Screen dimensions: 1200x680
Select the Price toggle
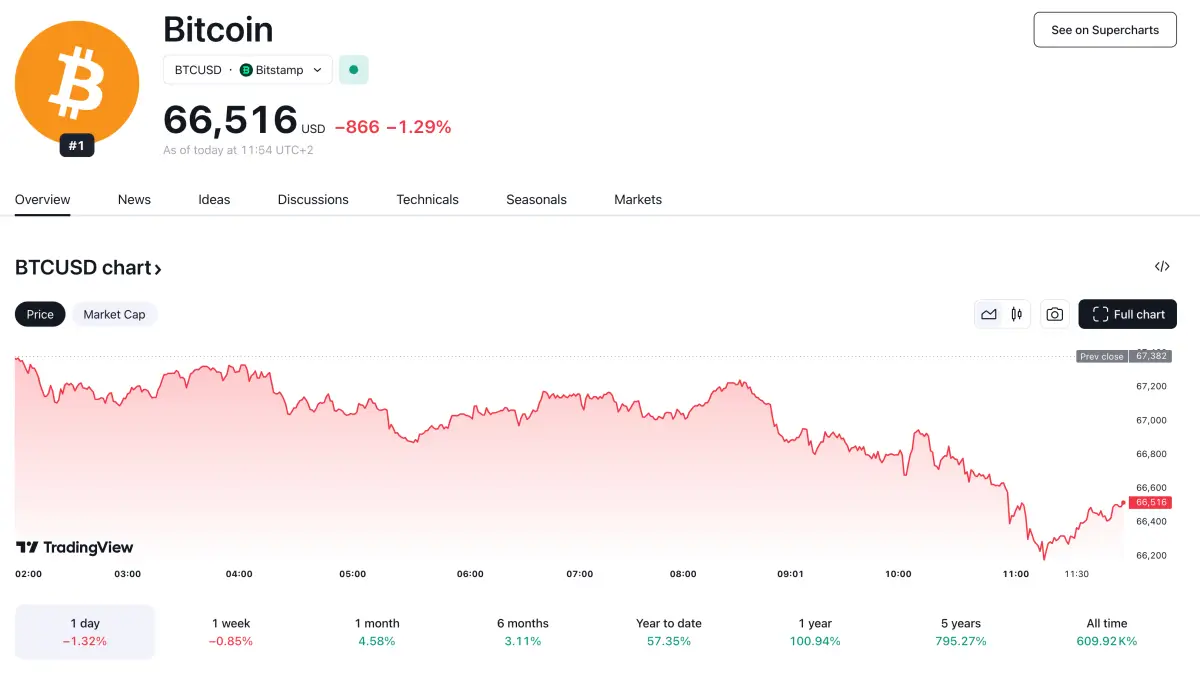coord(40,314)
